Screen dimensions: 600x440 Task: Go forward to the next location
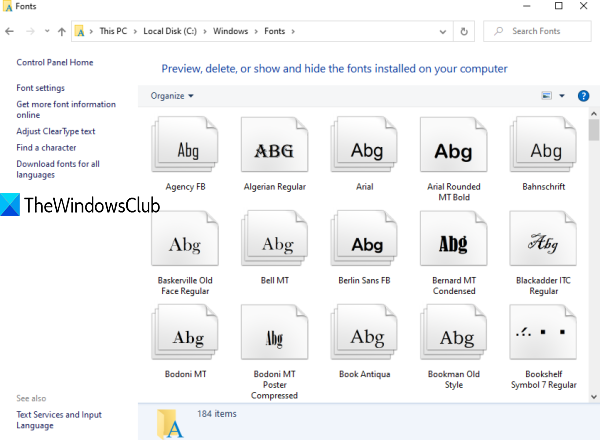[x=30, y=31]
